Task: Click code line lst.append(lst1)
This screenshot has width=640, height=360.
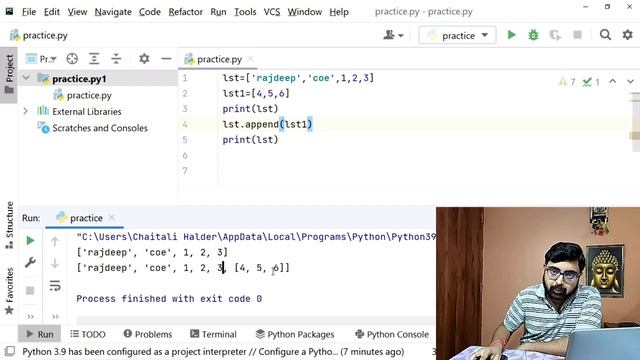Action: (x=267, y=124)
